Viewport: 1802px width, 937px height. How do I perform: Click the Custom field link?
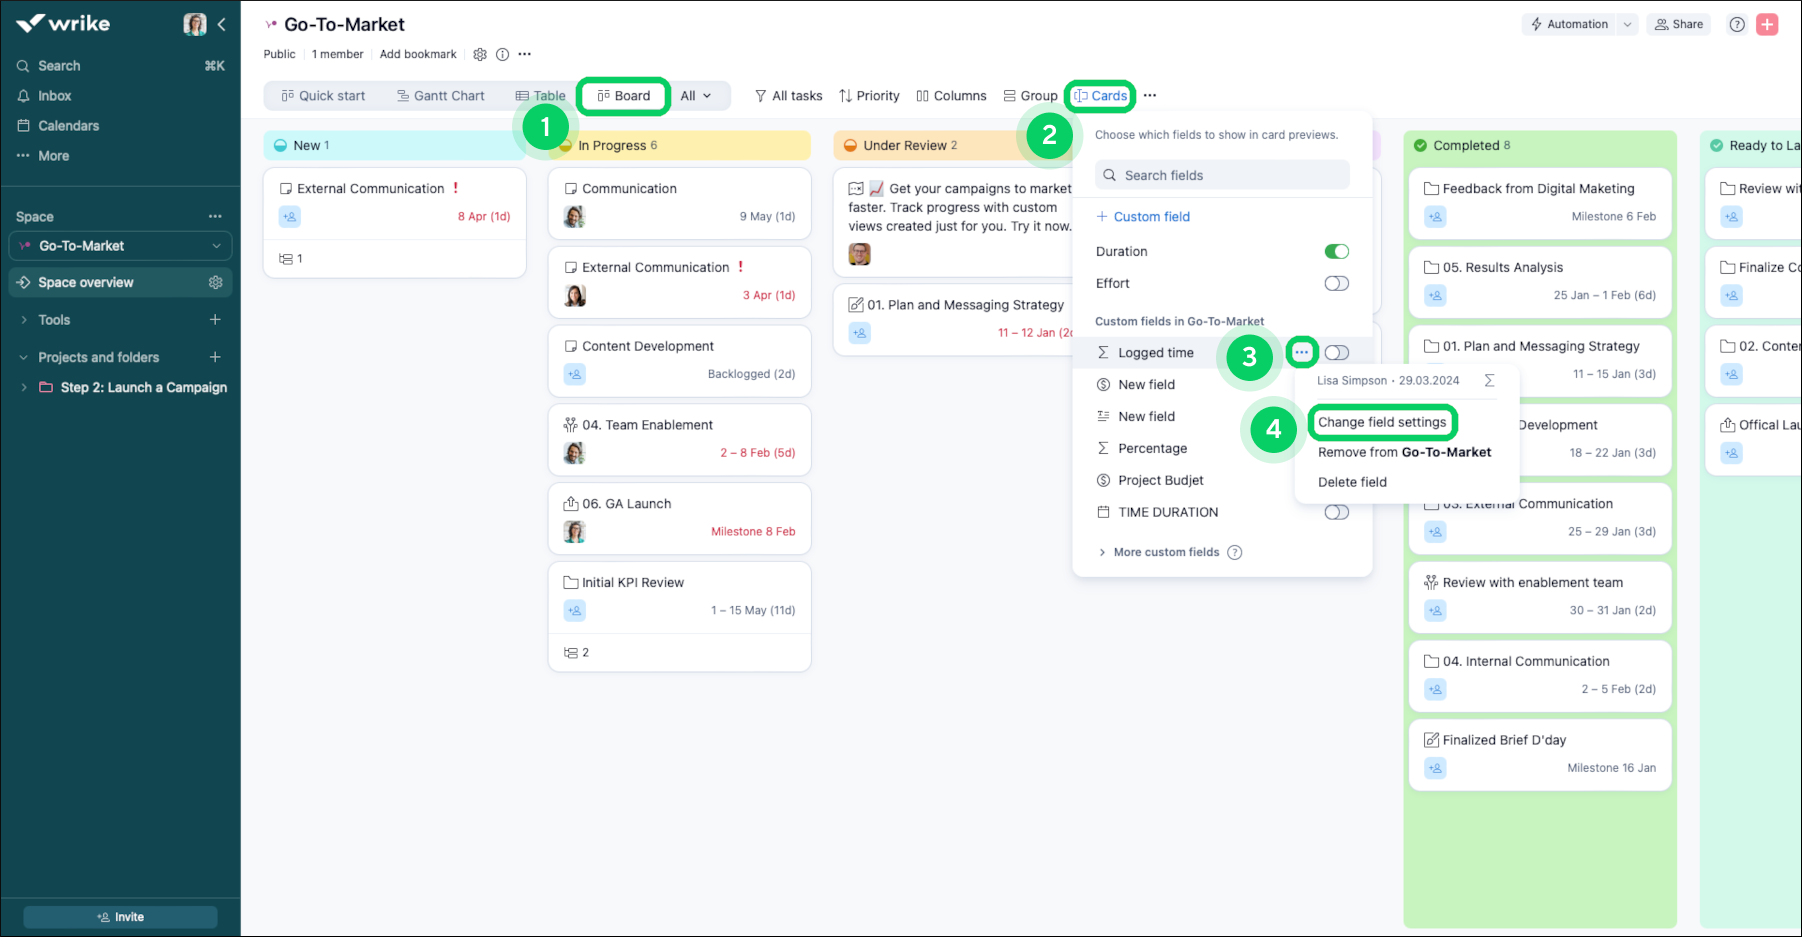coord(1143,217)
